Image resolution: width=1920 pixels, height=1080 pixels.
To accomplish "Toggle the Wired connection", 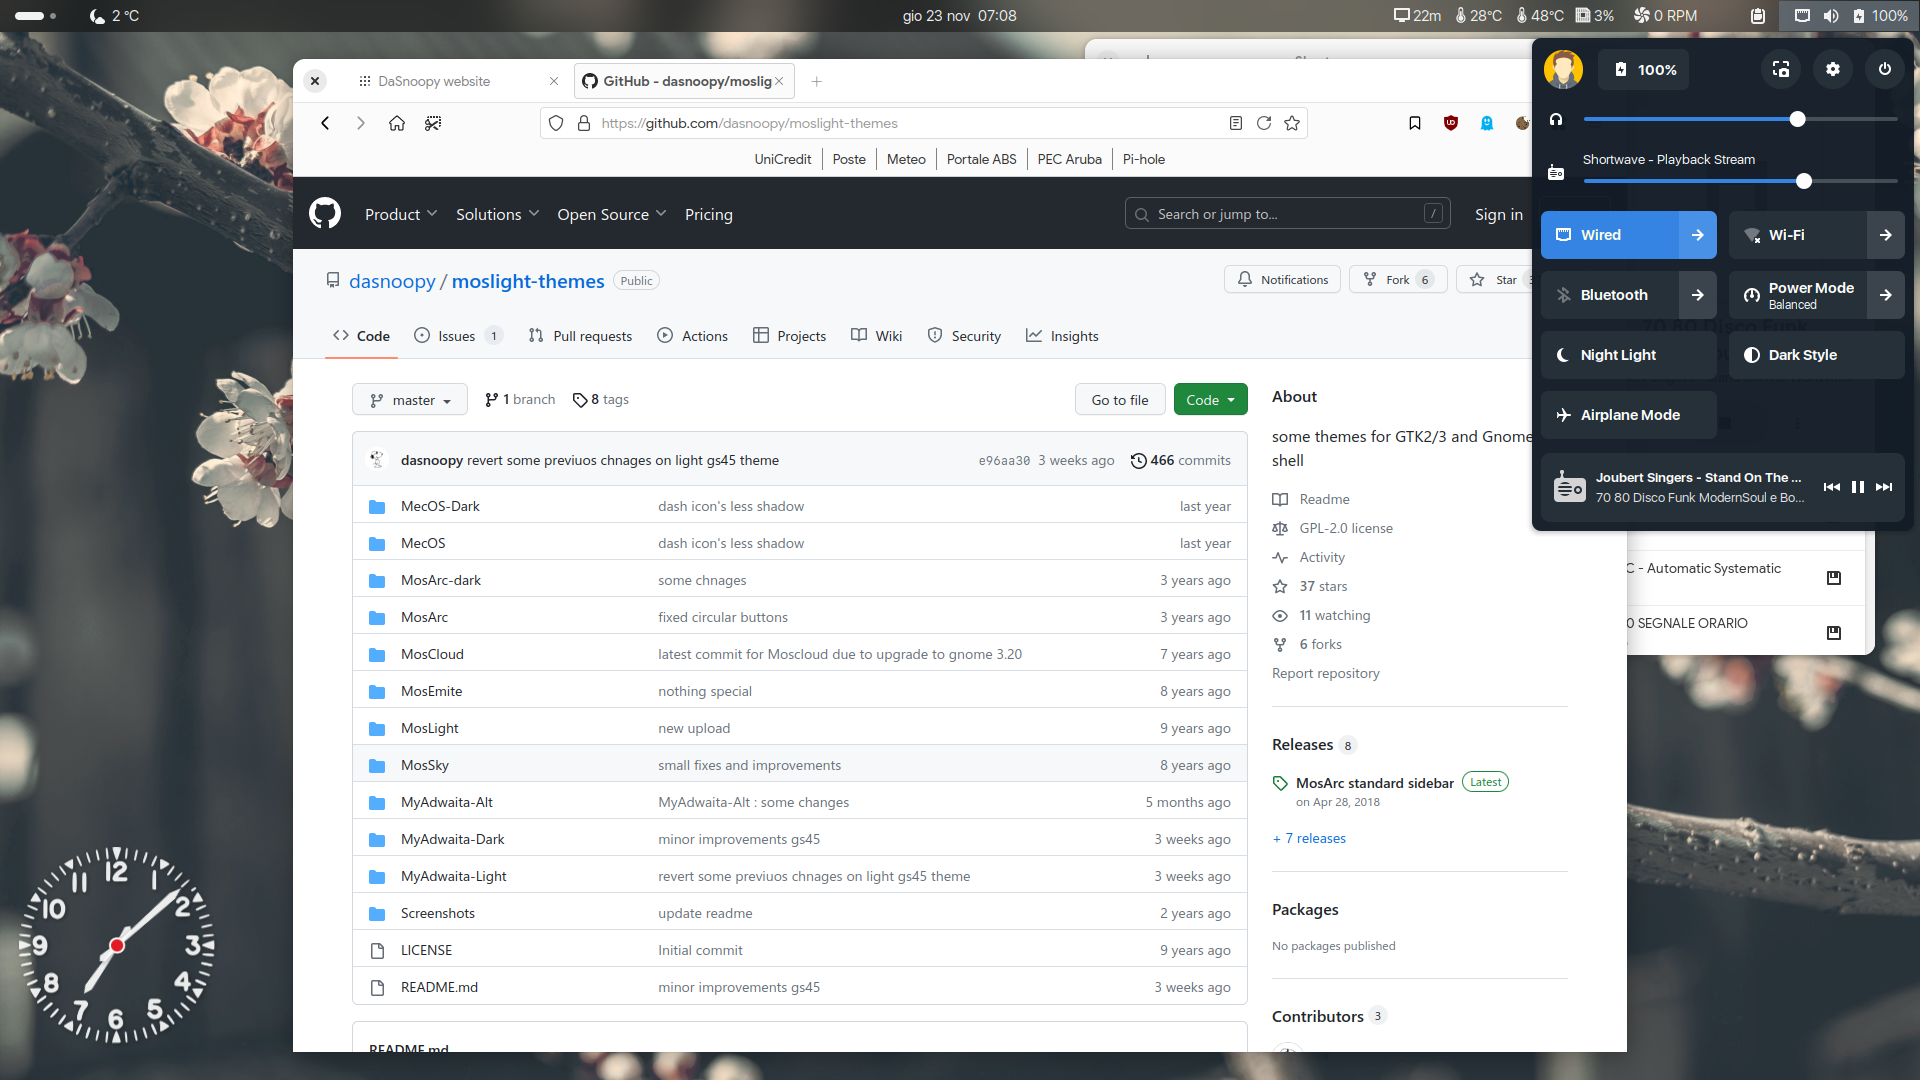I will 1610,235.
